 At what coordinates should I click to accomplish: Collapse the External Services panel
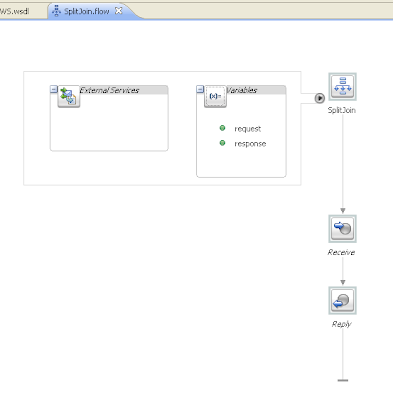54,89
